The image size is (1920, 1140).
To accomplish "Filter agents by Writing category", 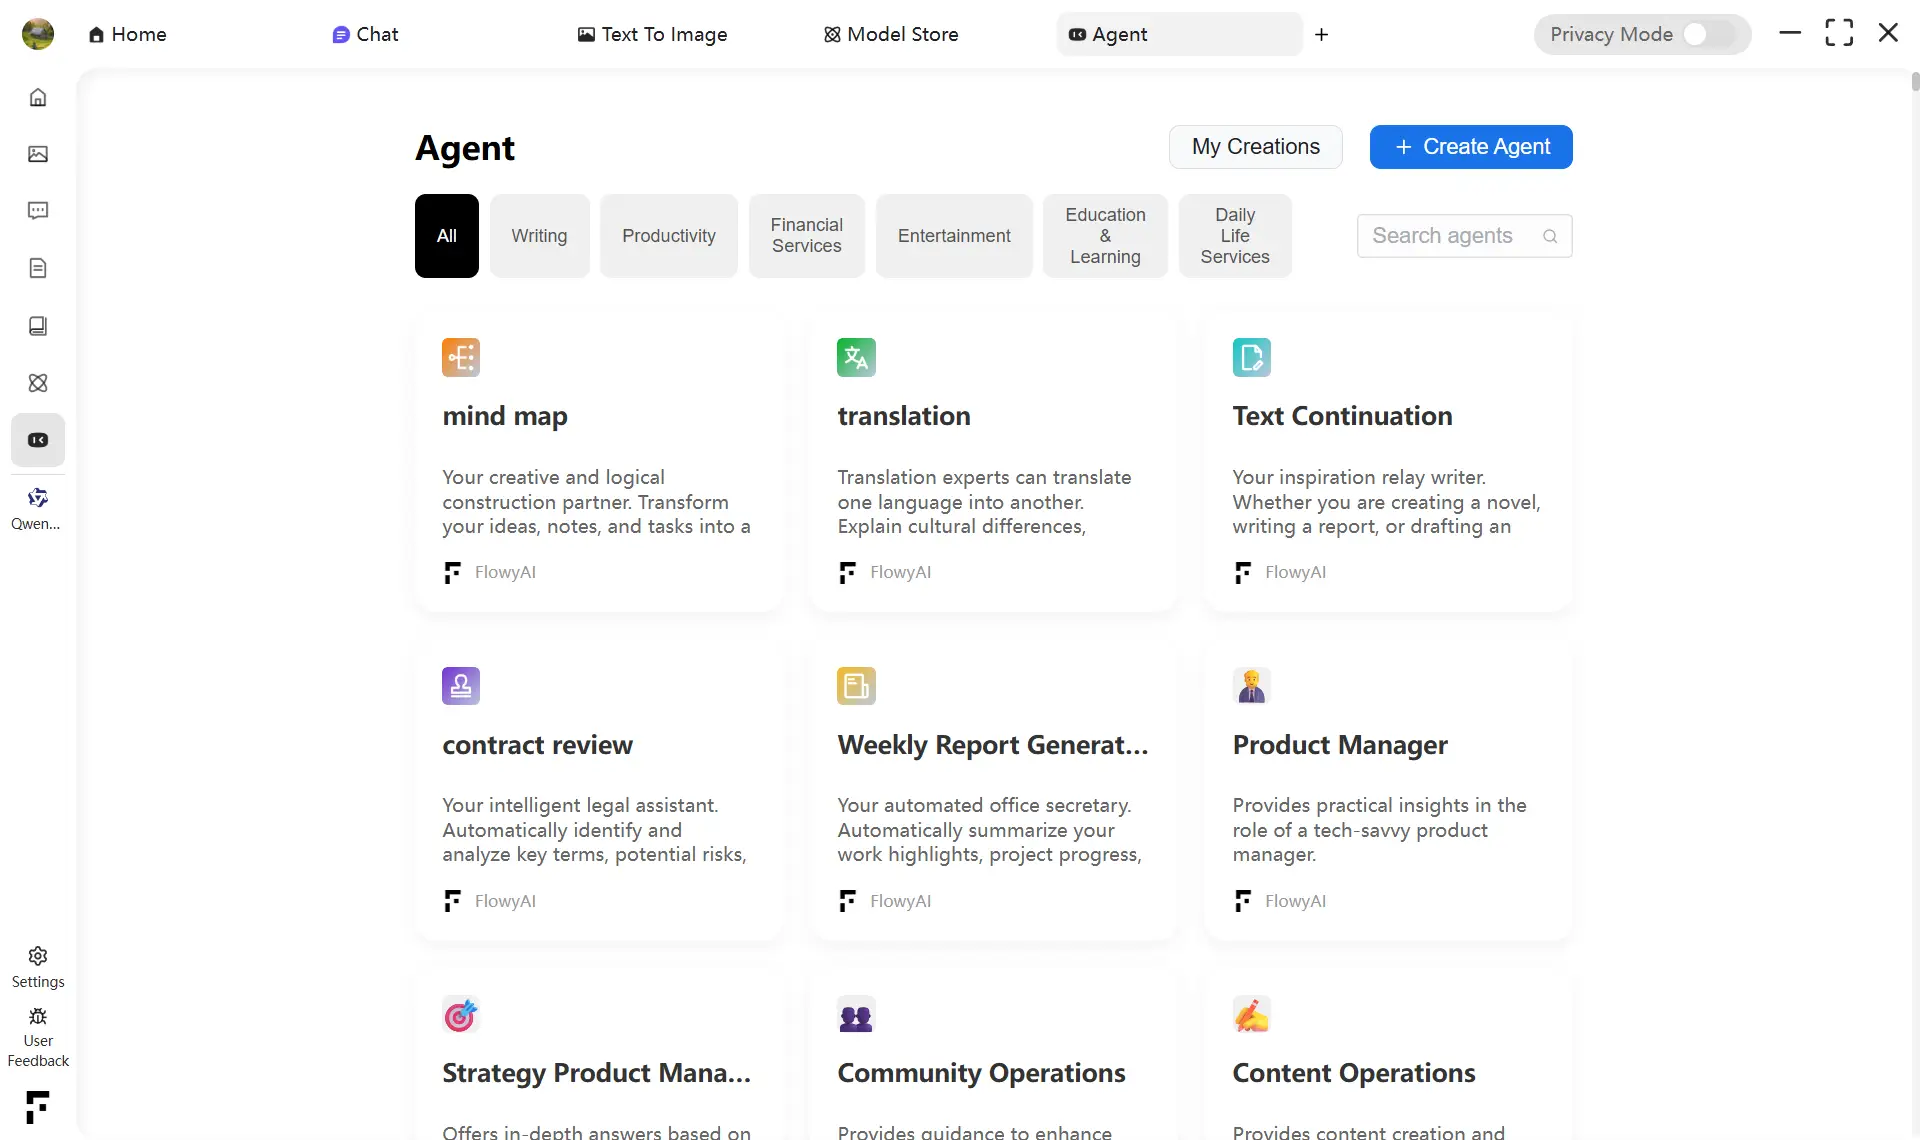I will tap(539, 236).
